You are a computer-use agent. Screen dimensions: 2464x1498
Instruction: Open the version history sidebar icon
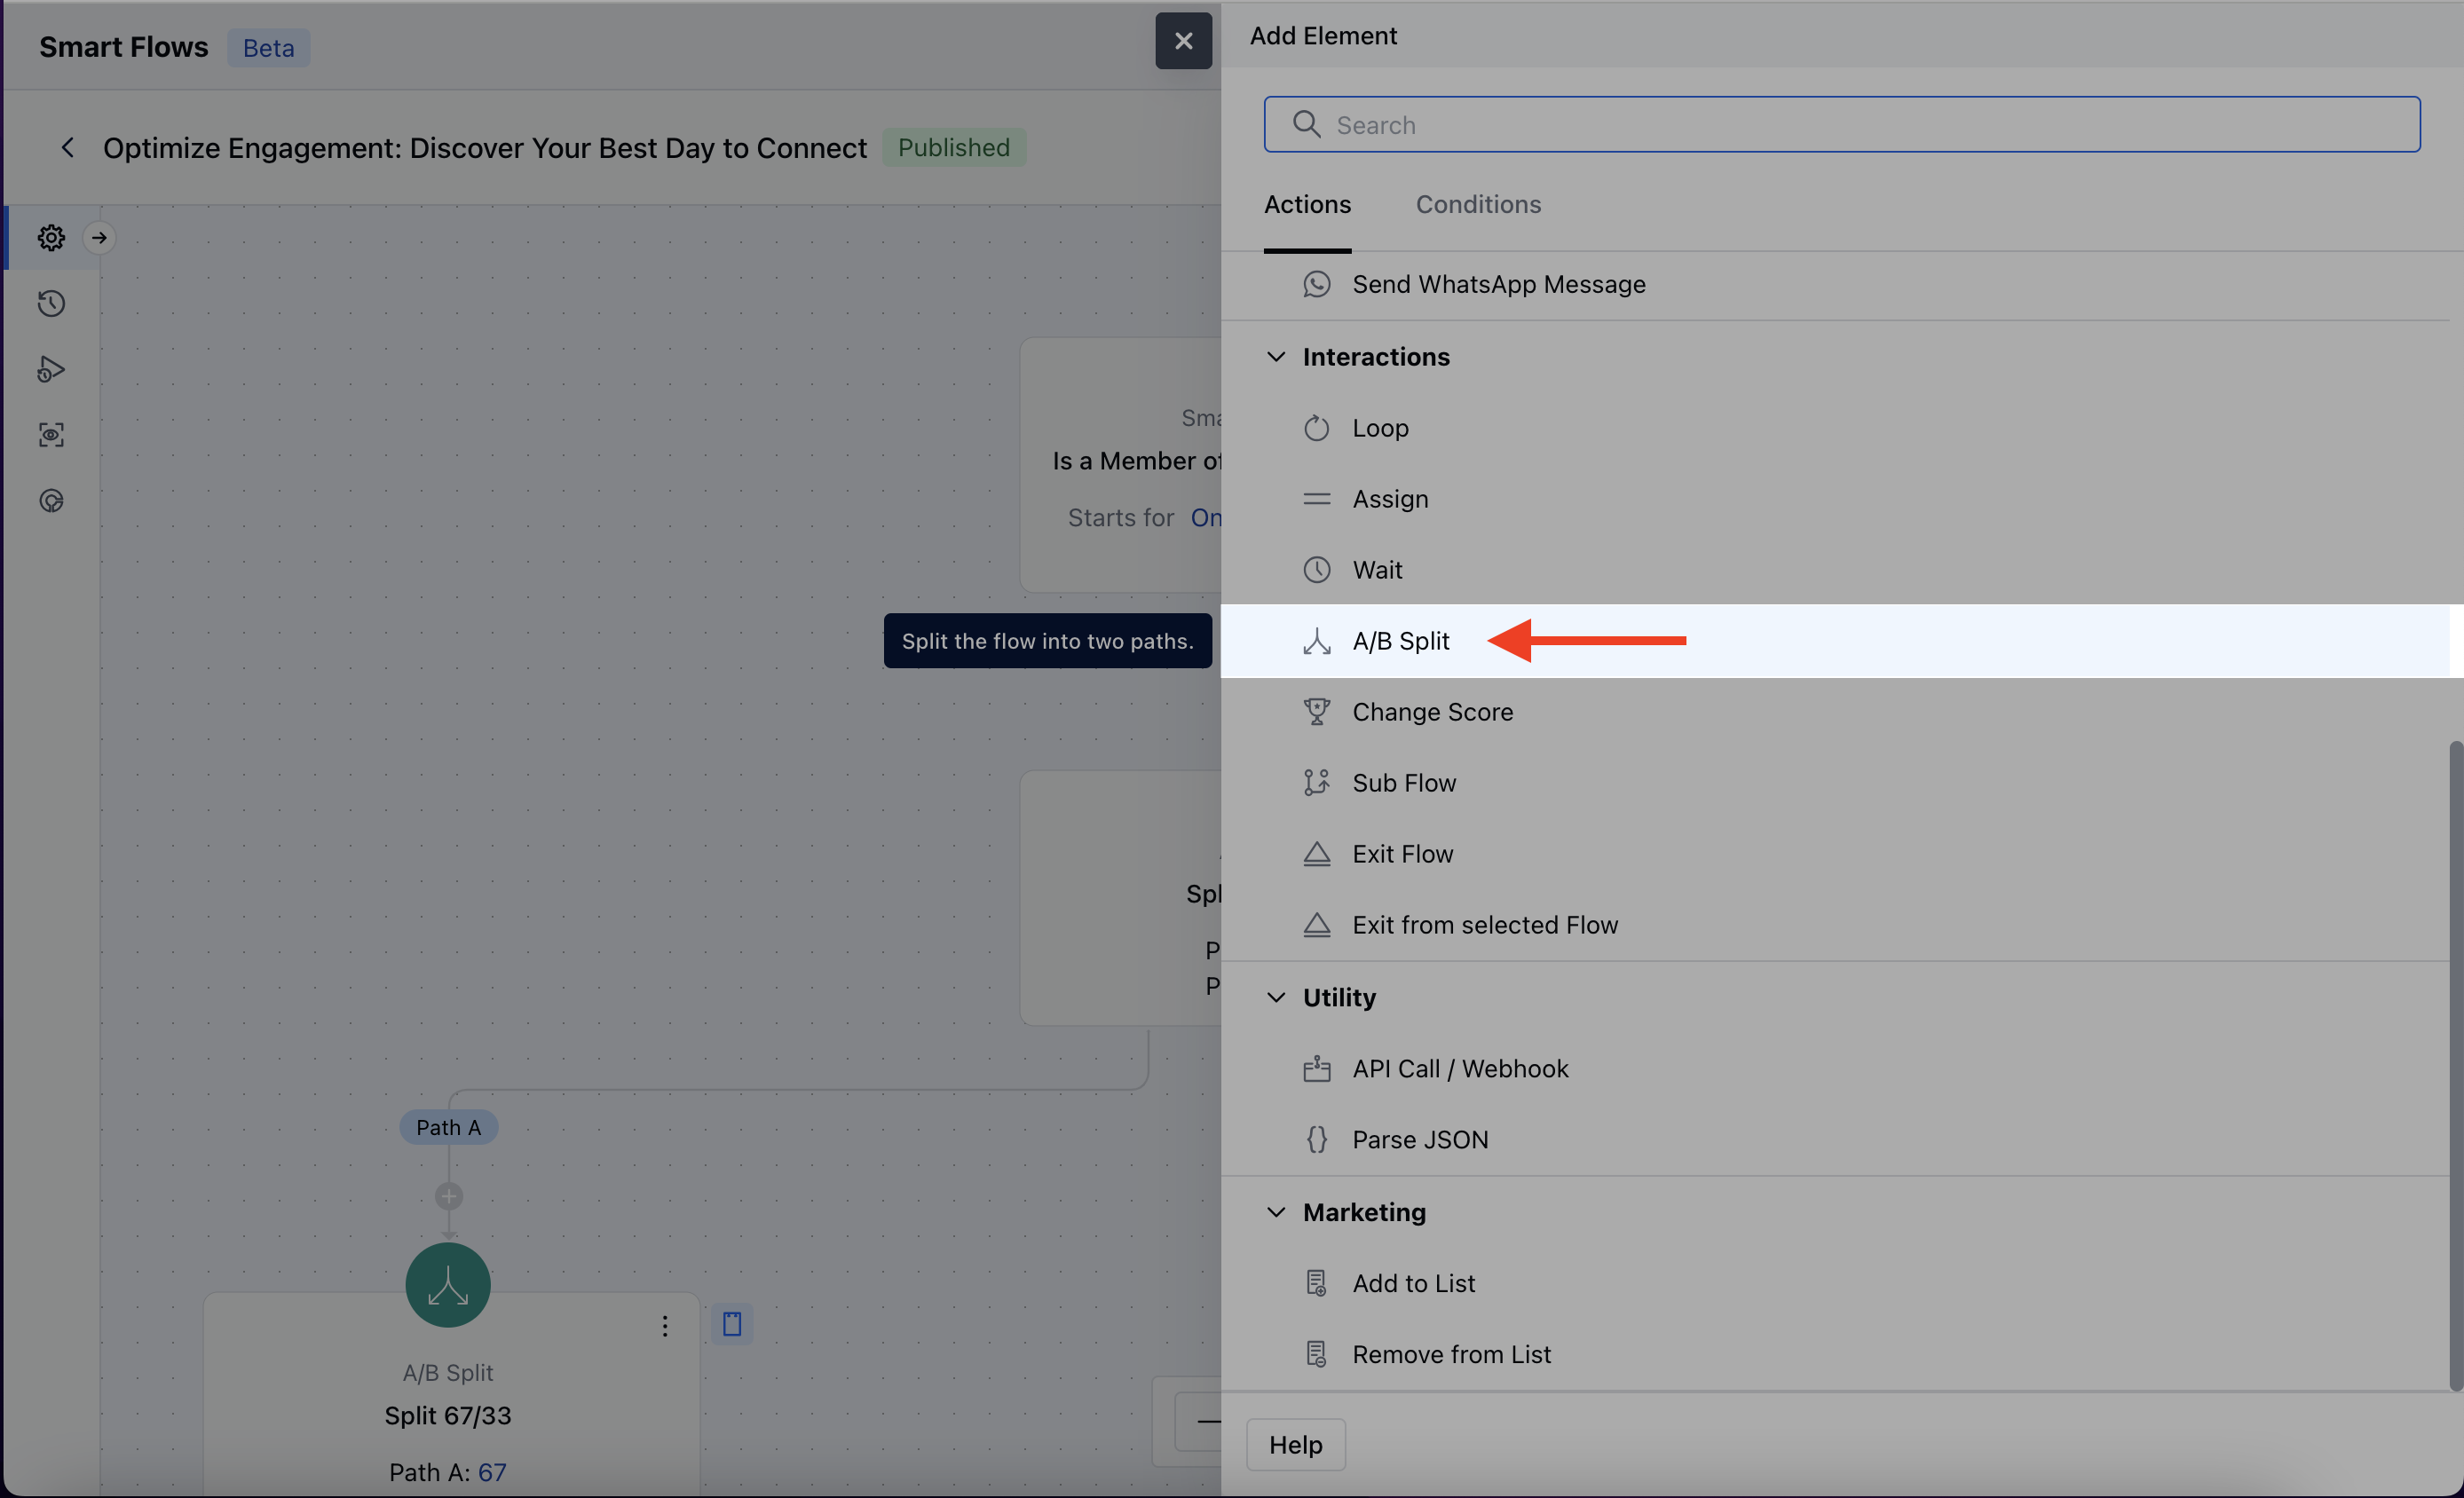tap(51, 303)
